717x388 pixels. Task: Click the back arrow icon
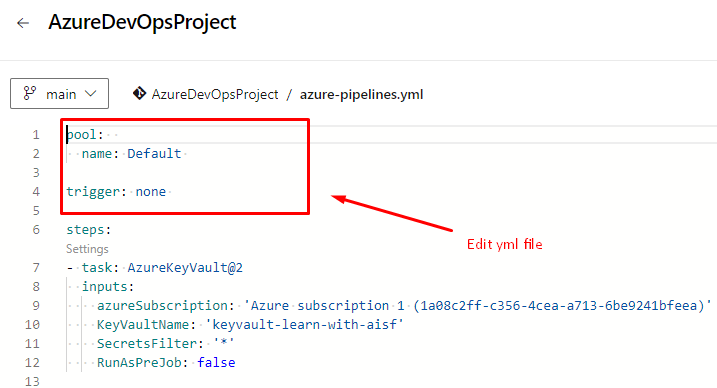click(23, 23)
